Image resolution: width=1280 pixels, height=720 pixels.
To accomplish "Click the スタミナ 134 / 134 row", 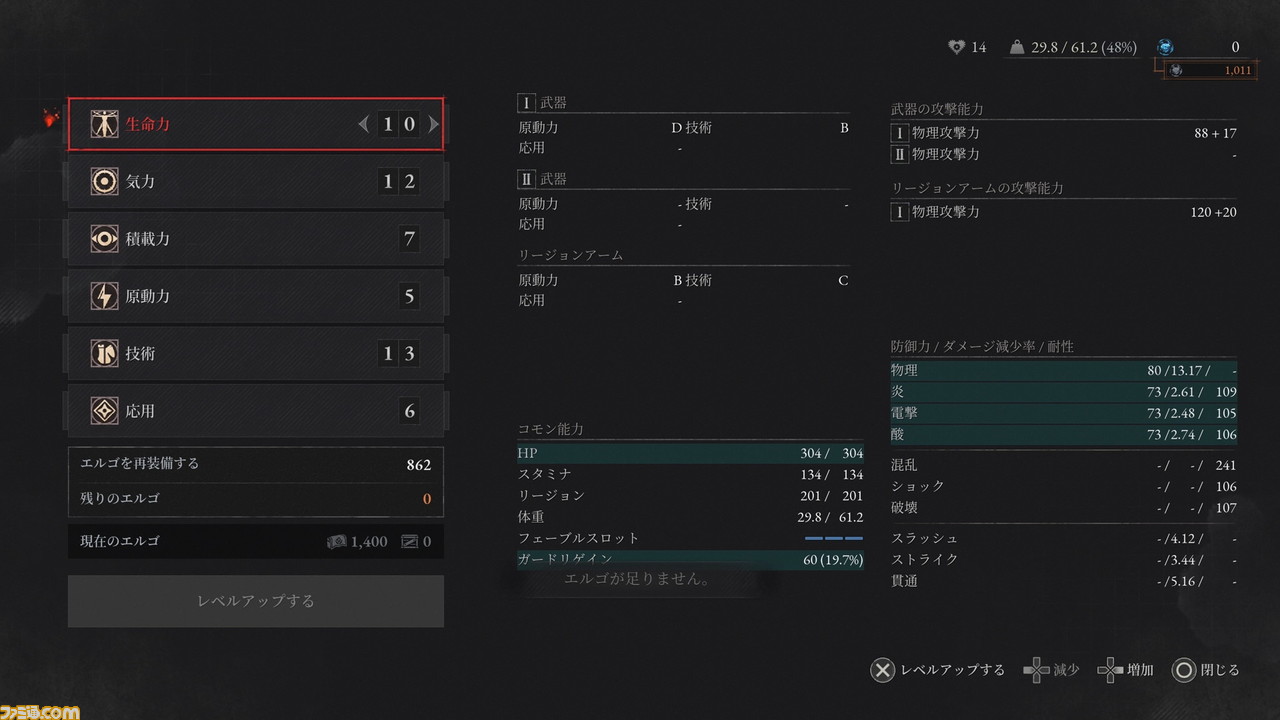I will tap(690, 474).
